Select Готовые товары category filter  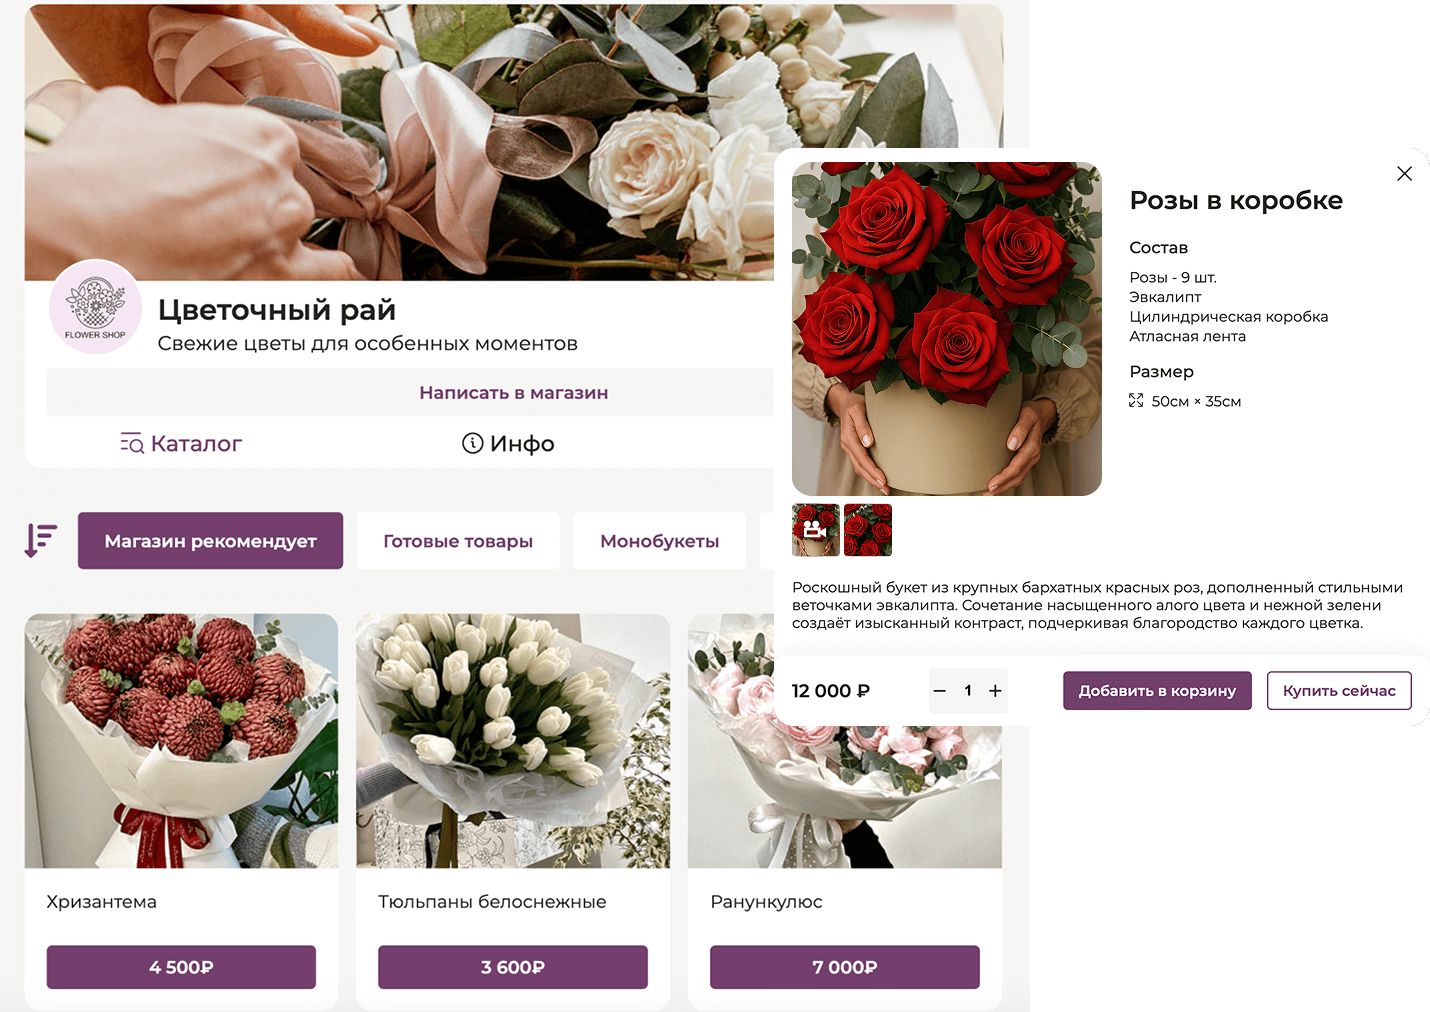pyautogui.click(x=458, y=541)
